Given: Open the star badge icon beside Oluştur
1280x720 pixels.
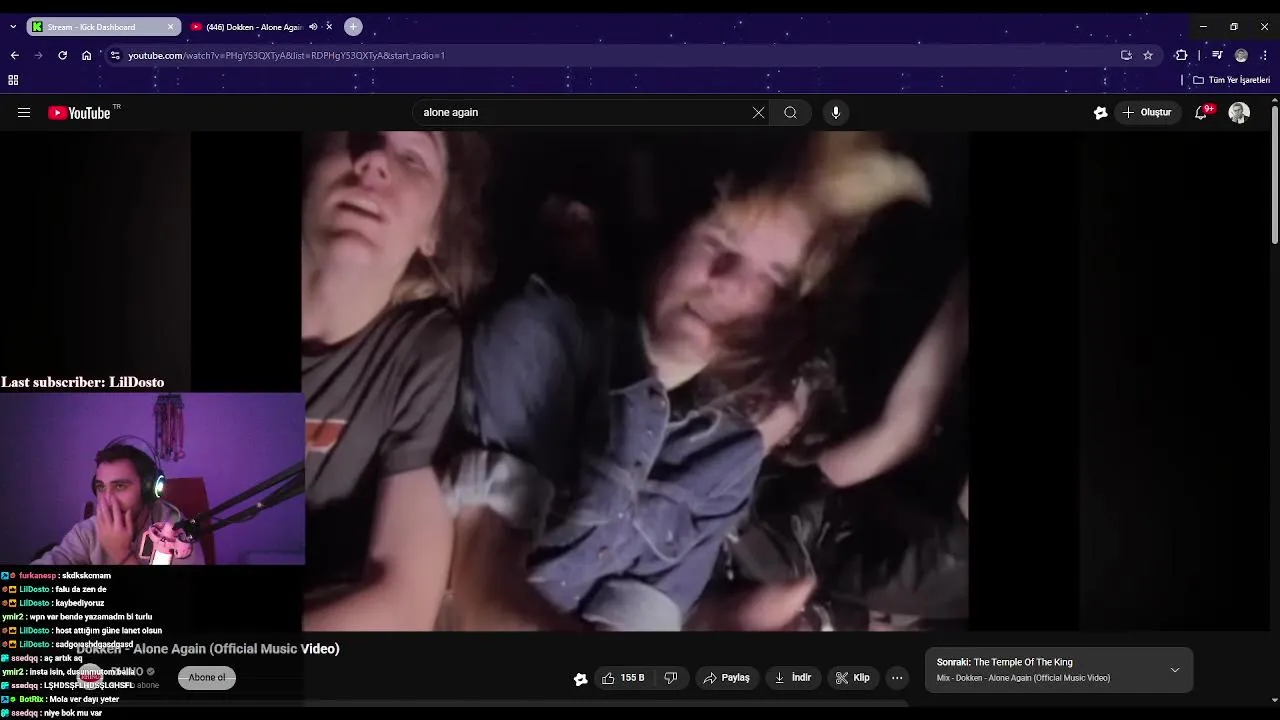Looking at the screenshot, I should (x=1100, y=113).
